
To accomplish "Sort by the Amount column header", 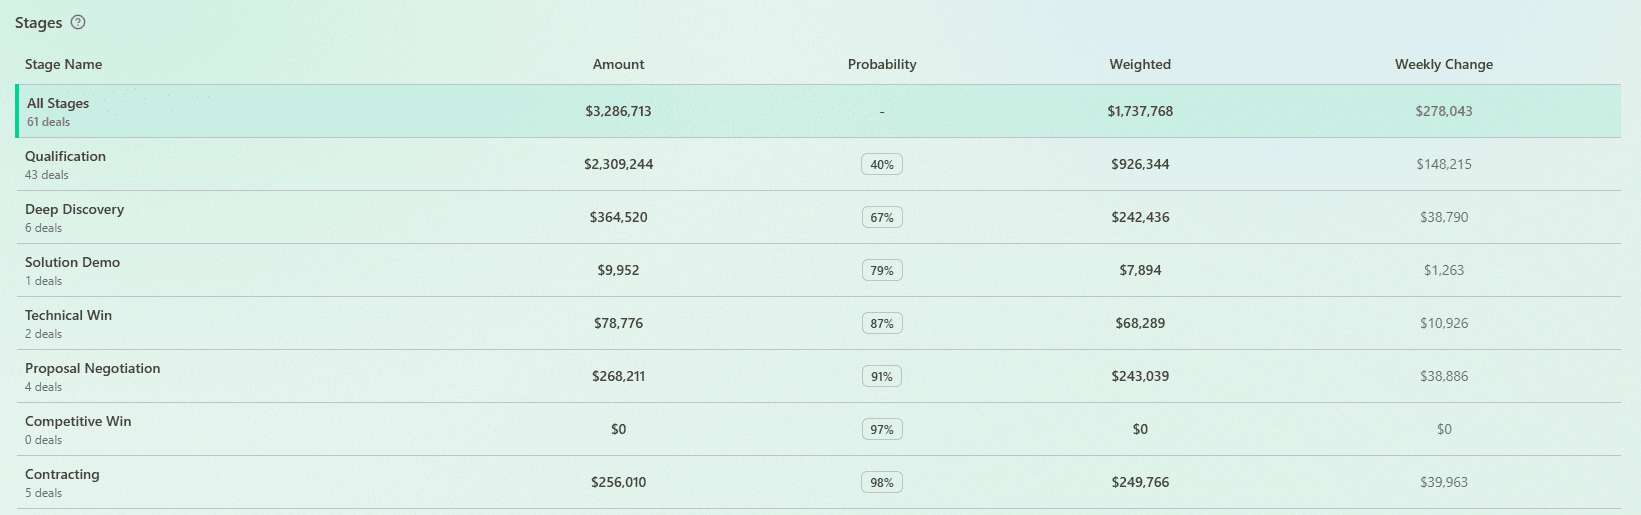I will [618, 64].
